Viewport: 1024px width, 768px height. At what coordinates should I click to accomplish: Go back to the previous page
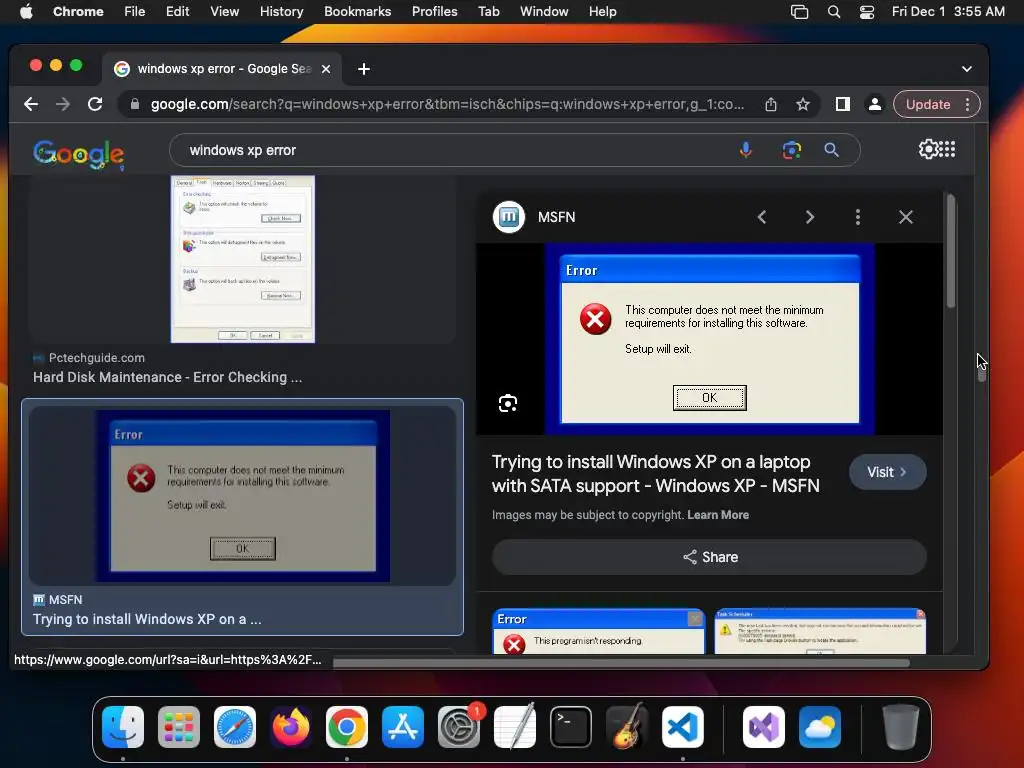(x=31, y=104)
